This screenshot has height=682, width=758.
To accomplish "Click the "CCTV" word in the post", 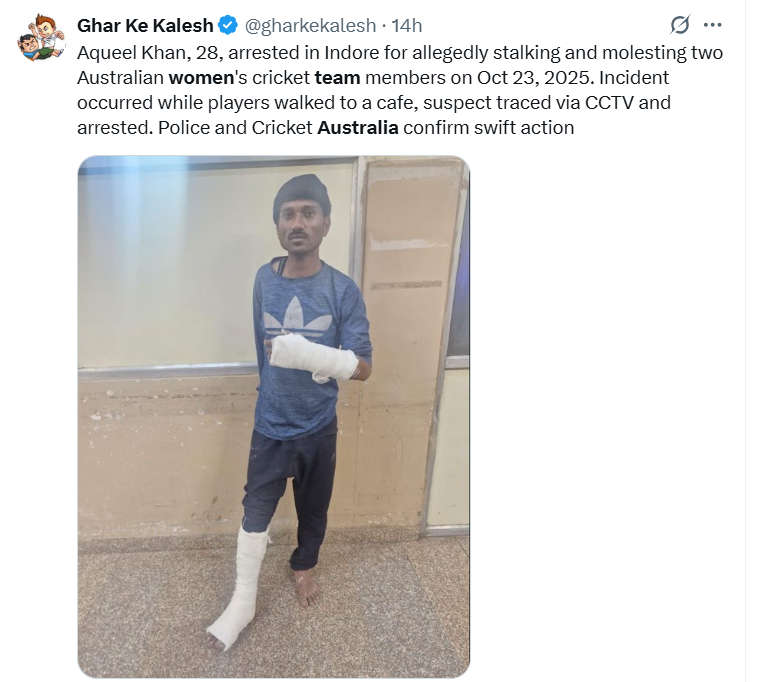I will coord(609,103).
